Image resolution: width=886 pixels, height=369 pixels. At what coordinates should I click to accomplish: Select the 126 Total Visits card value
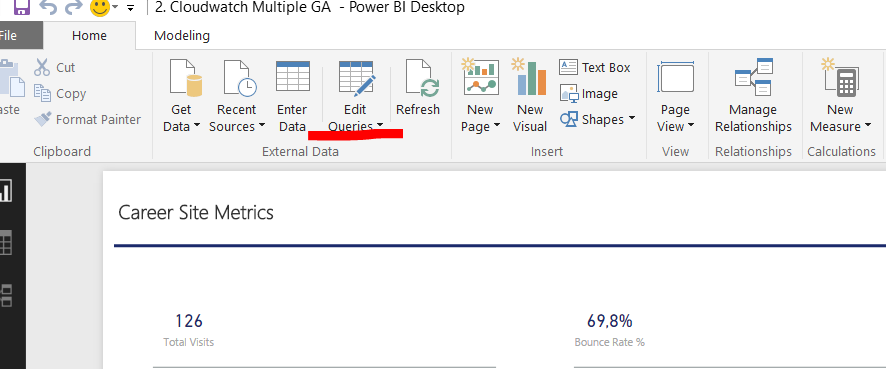189,321
